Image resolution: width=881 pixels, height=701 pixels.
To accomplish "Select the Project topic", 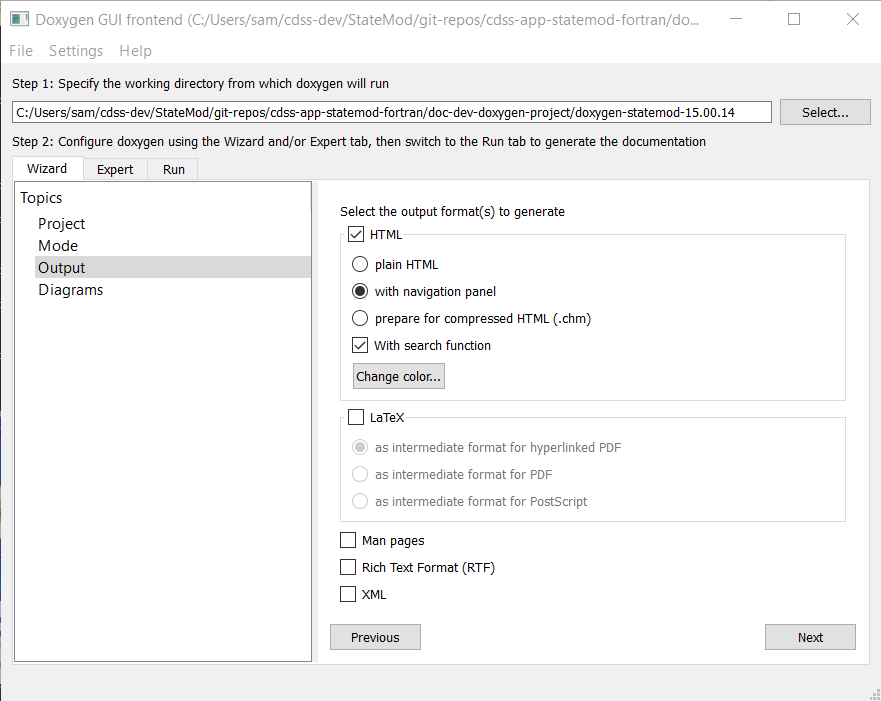I will click(61, 224).
